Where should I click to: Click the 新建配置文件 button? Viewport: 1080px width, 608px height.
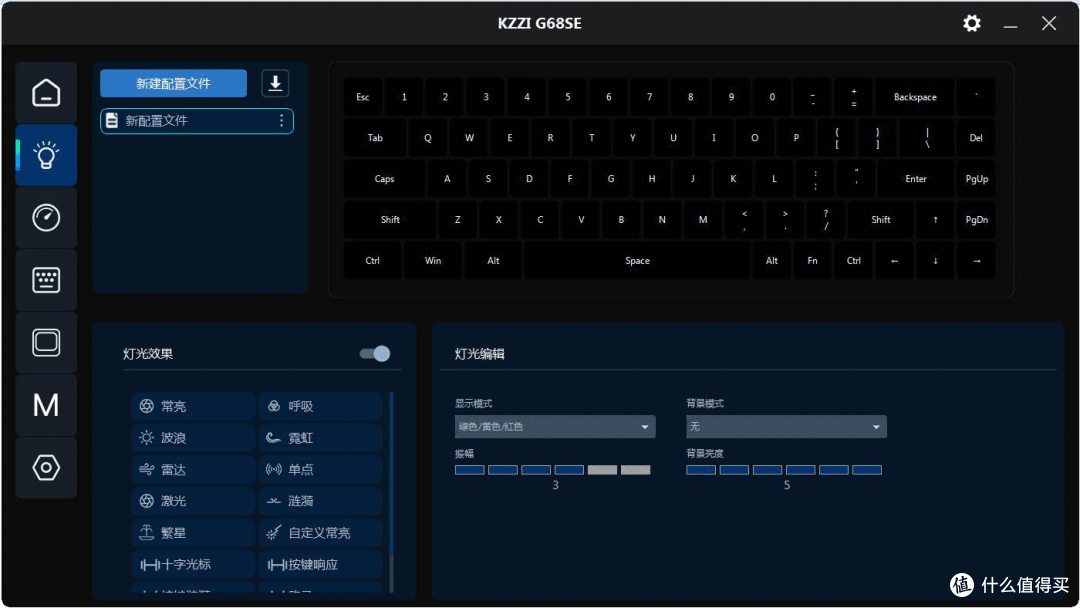coord(174,83)
